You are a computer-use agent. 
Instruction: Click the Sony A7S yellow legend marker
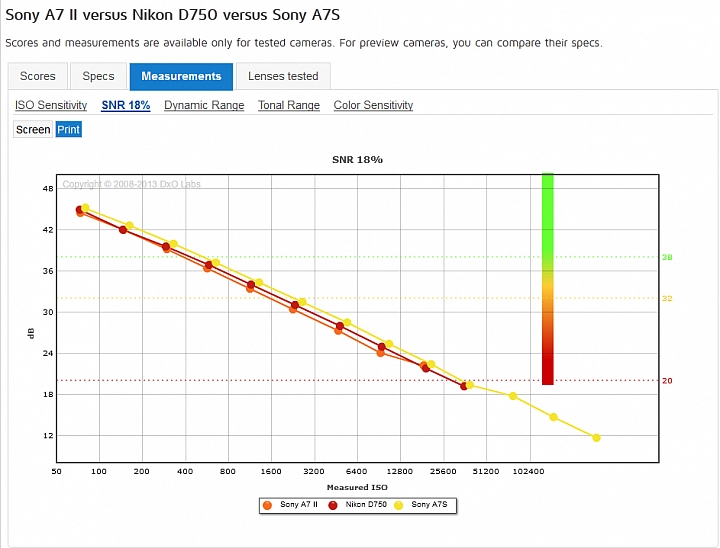pyautogui.click(x=399, y=505)
